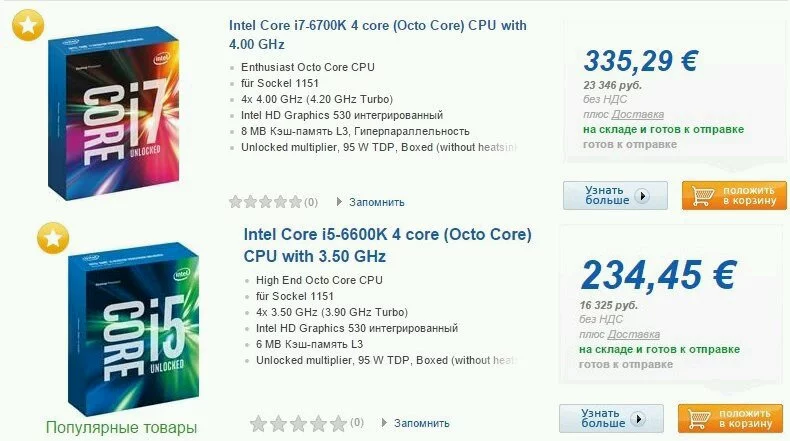The image size is (790, 441).
Task: Click arrow icon on i5 'Узнать больше' button
Action: (x=638, y=419)
